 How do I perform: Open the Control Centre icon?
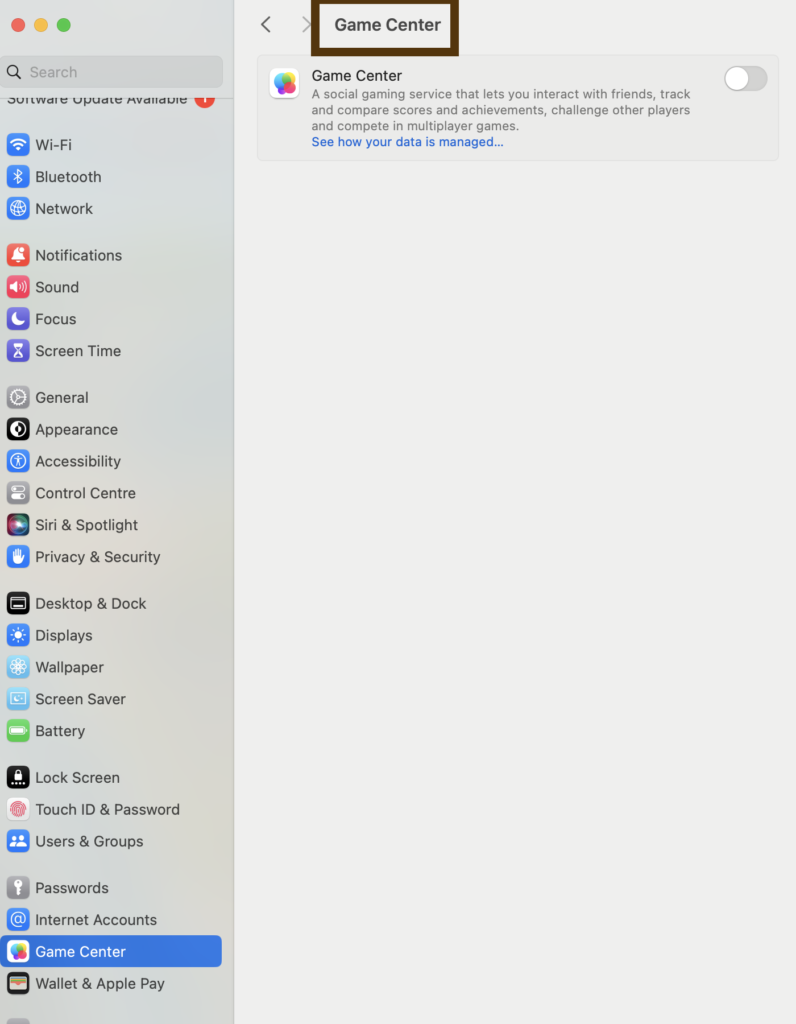18,493
